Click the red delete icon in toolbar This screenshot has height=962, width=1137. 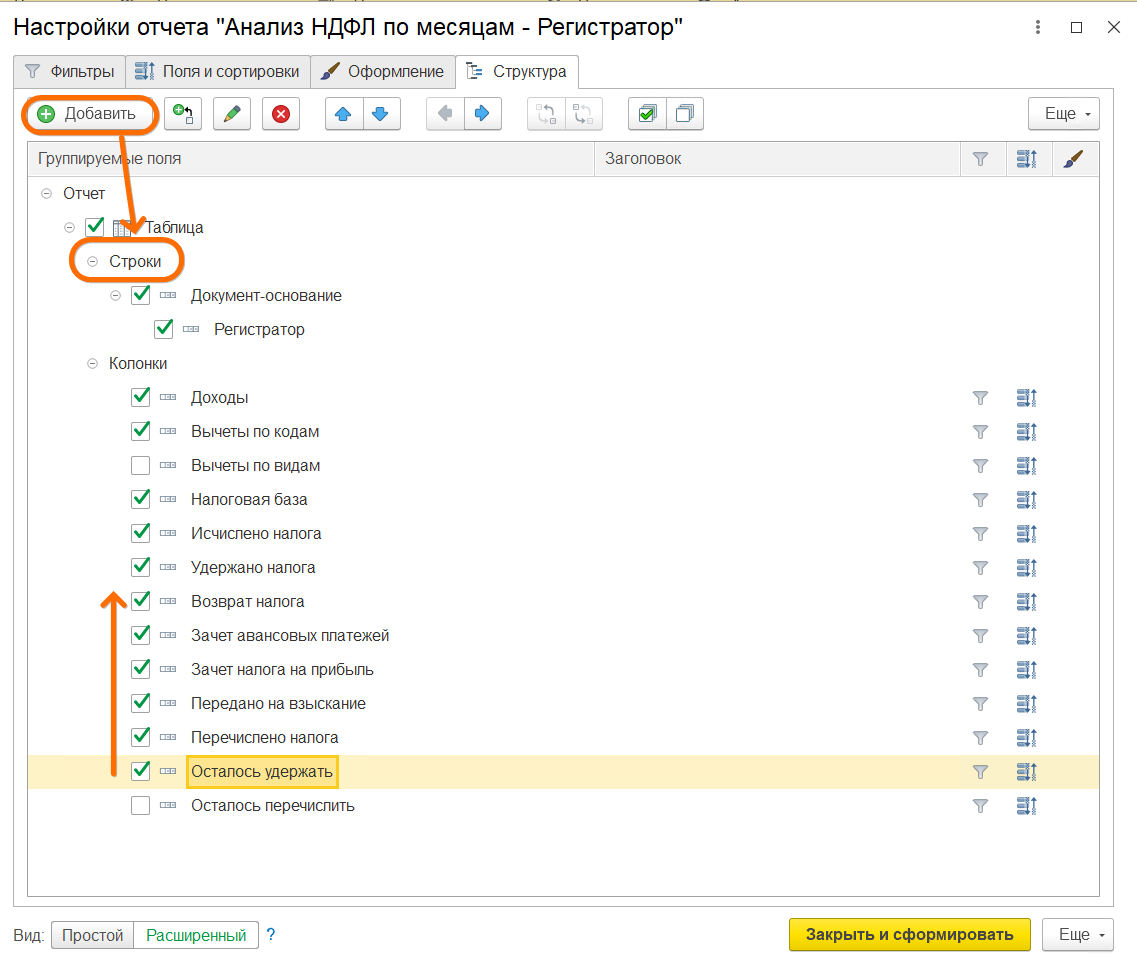tap(281, 114)
